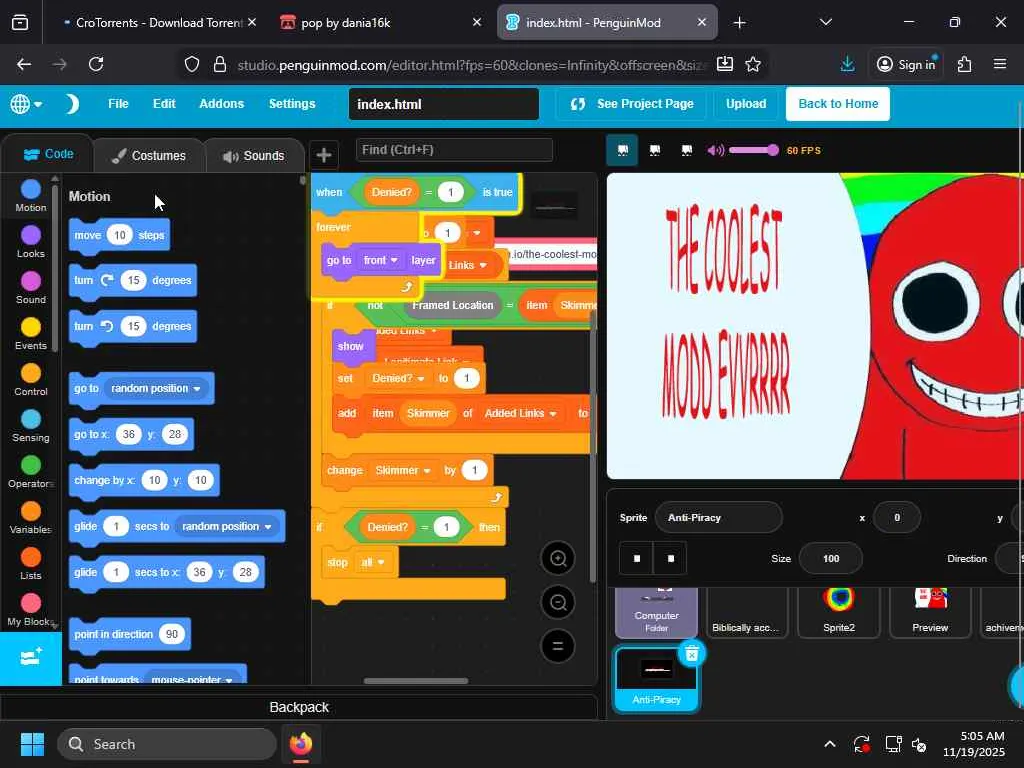This screenshot has width=1024, height=768.
Task: Delete the Anti-Piracy sprite
Action: (692, 652)
